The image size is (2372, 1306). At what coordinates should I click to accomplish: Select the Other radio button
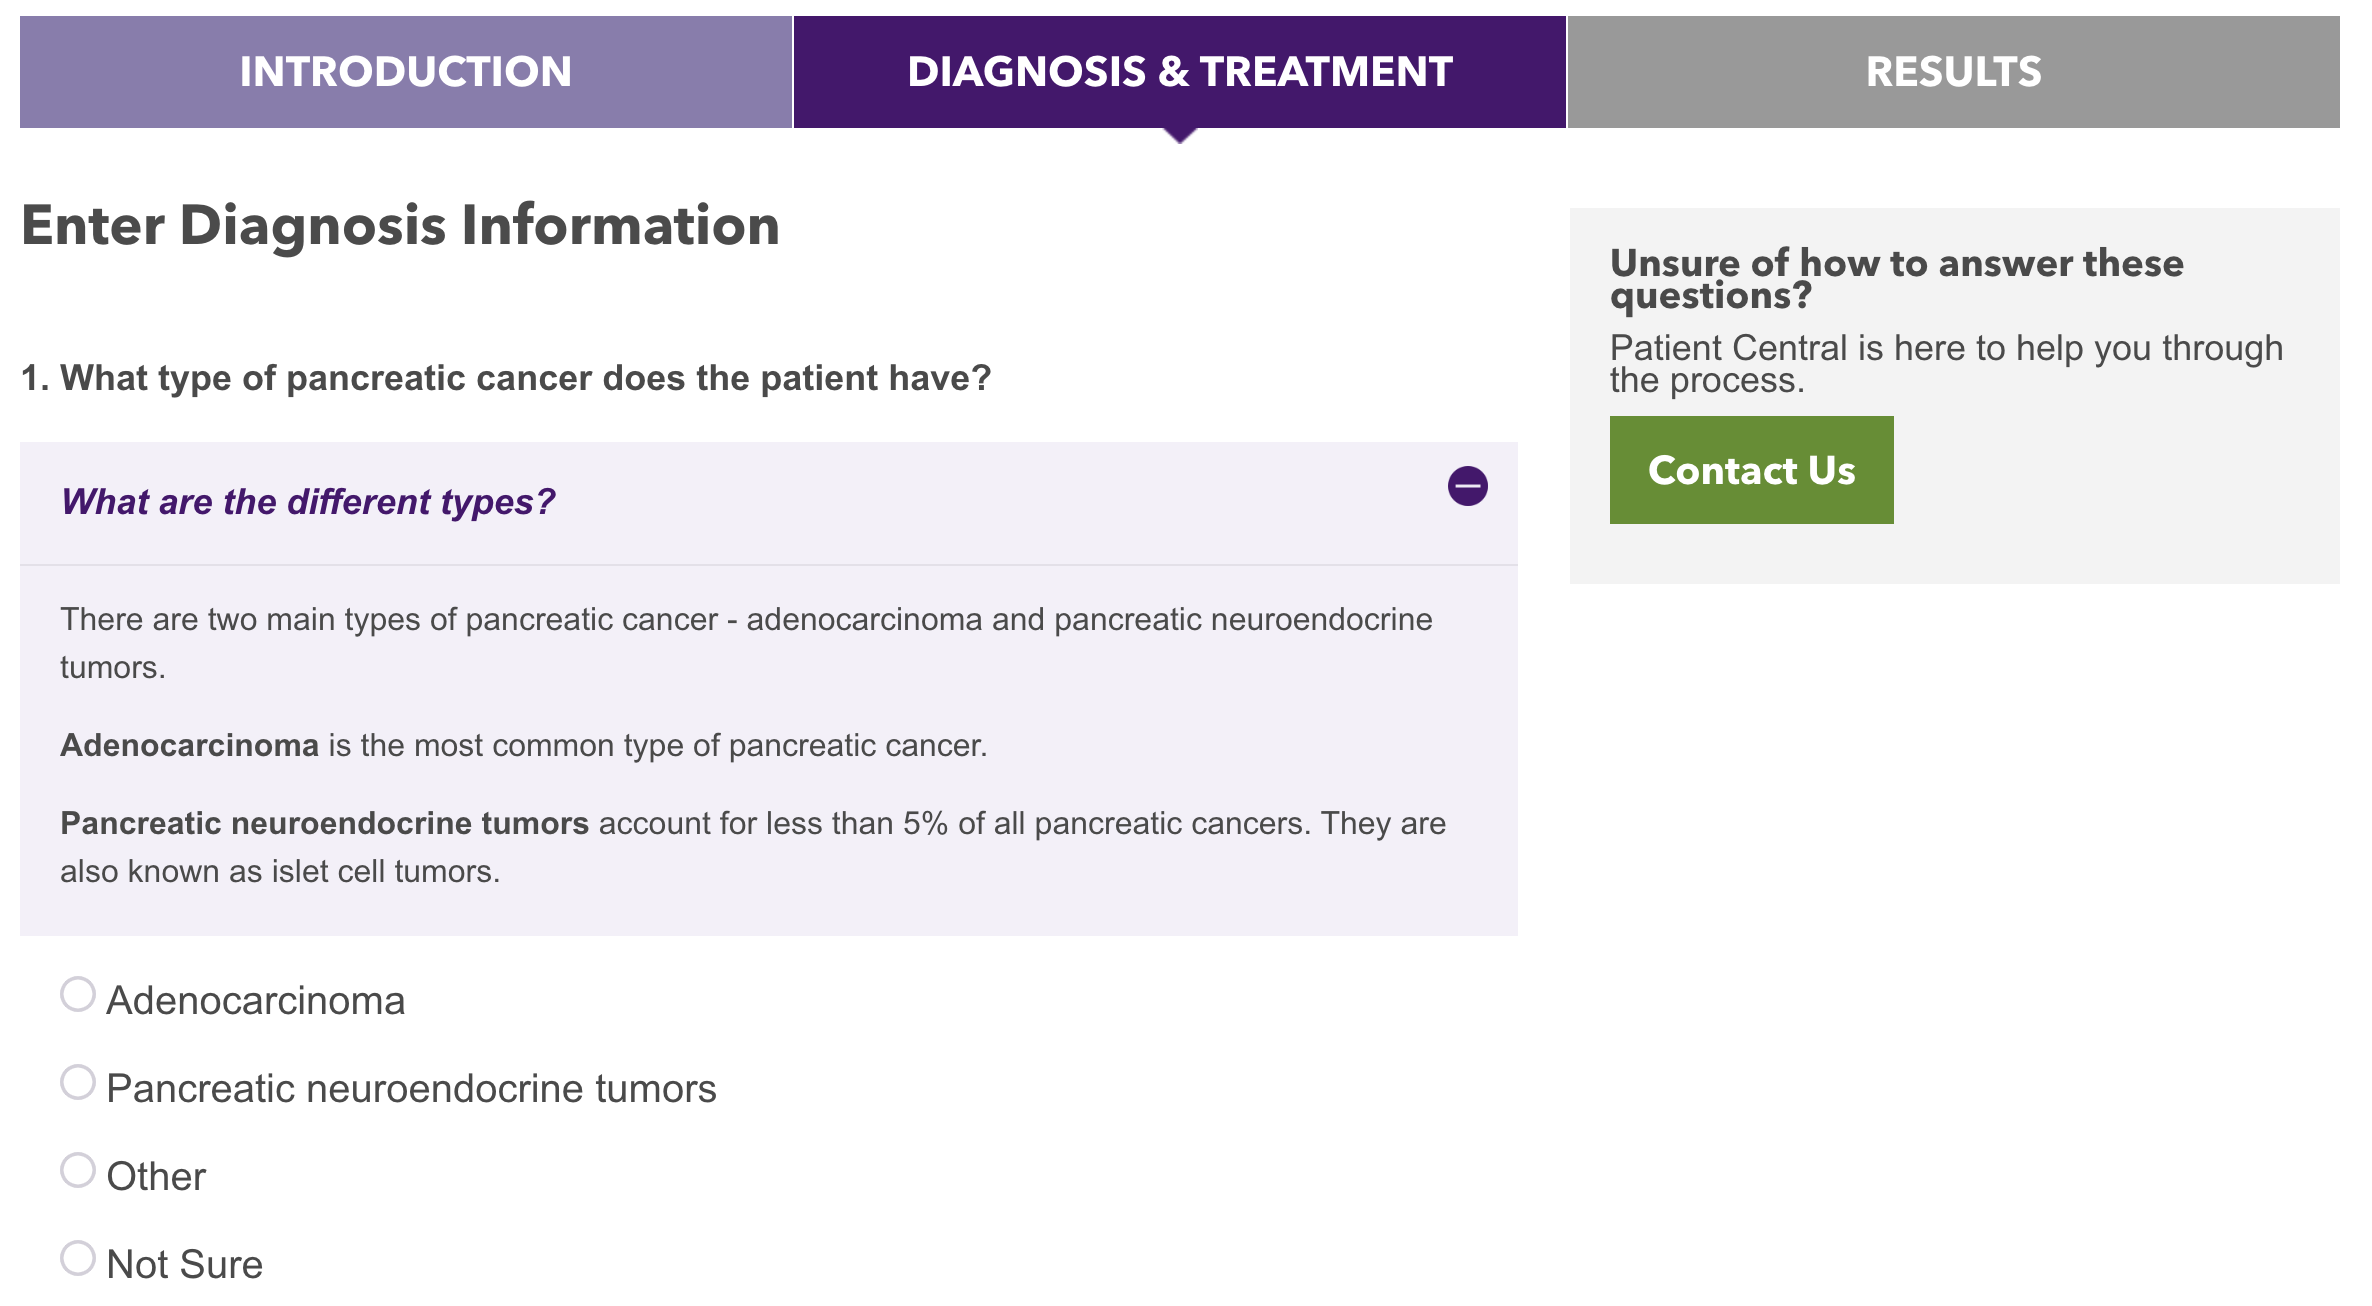point(78,1171)
